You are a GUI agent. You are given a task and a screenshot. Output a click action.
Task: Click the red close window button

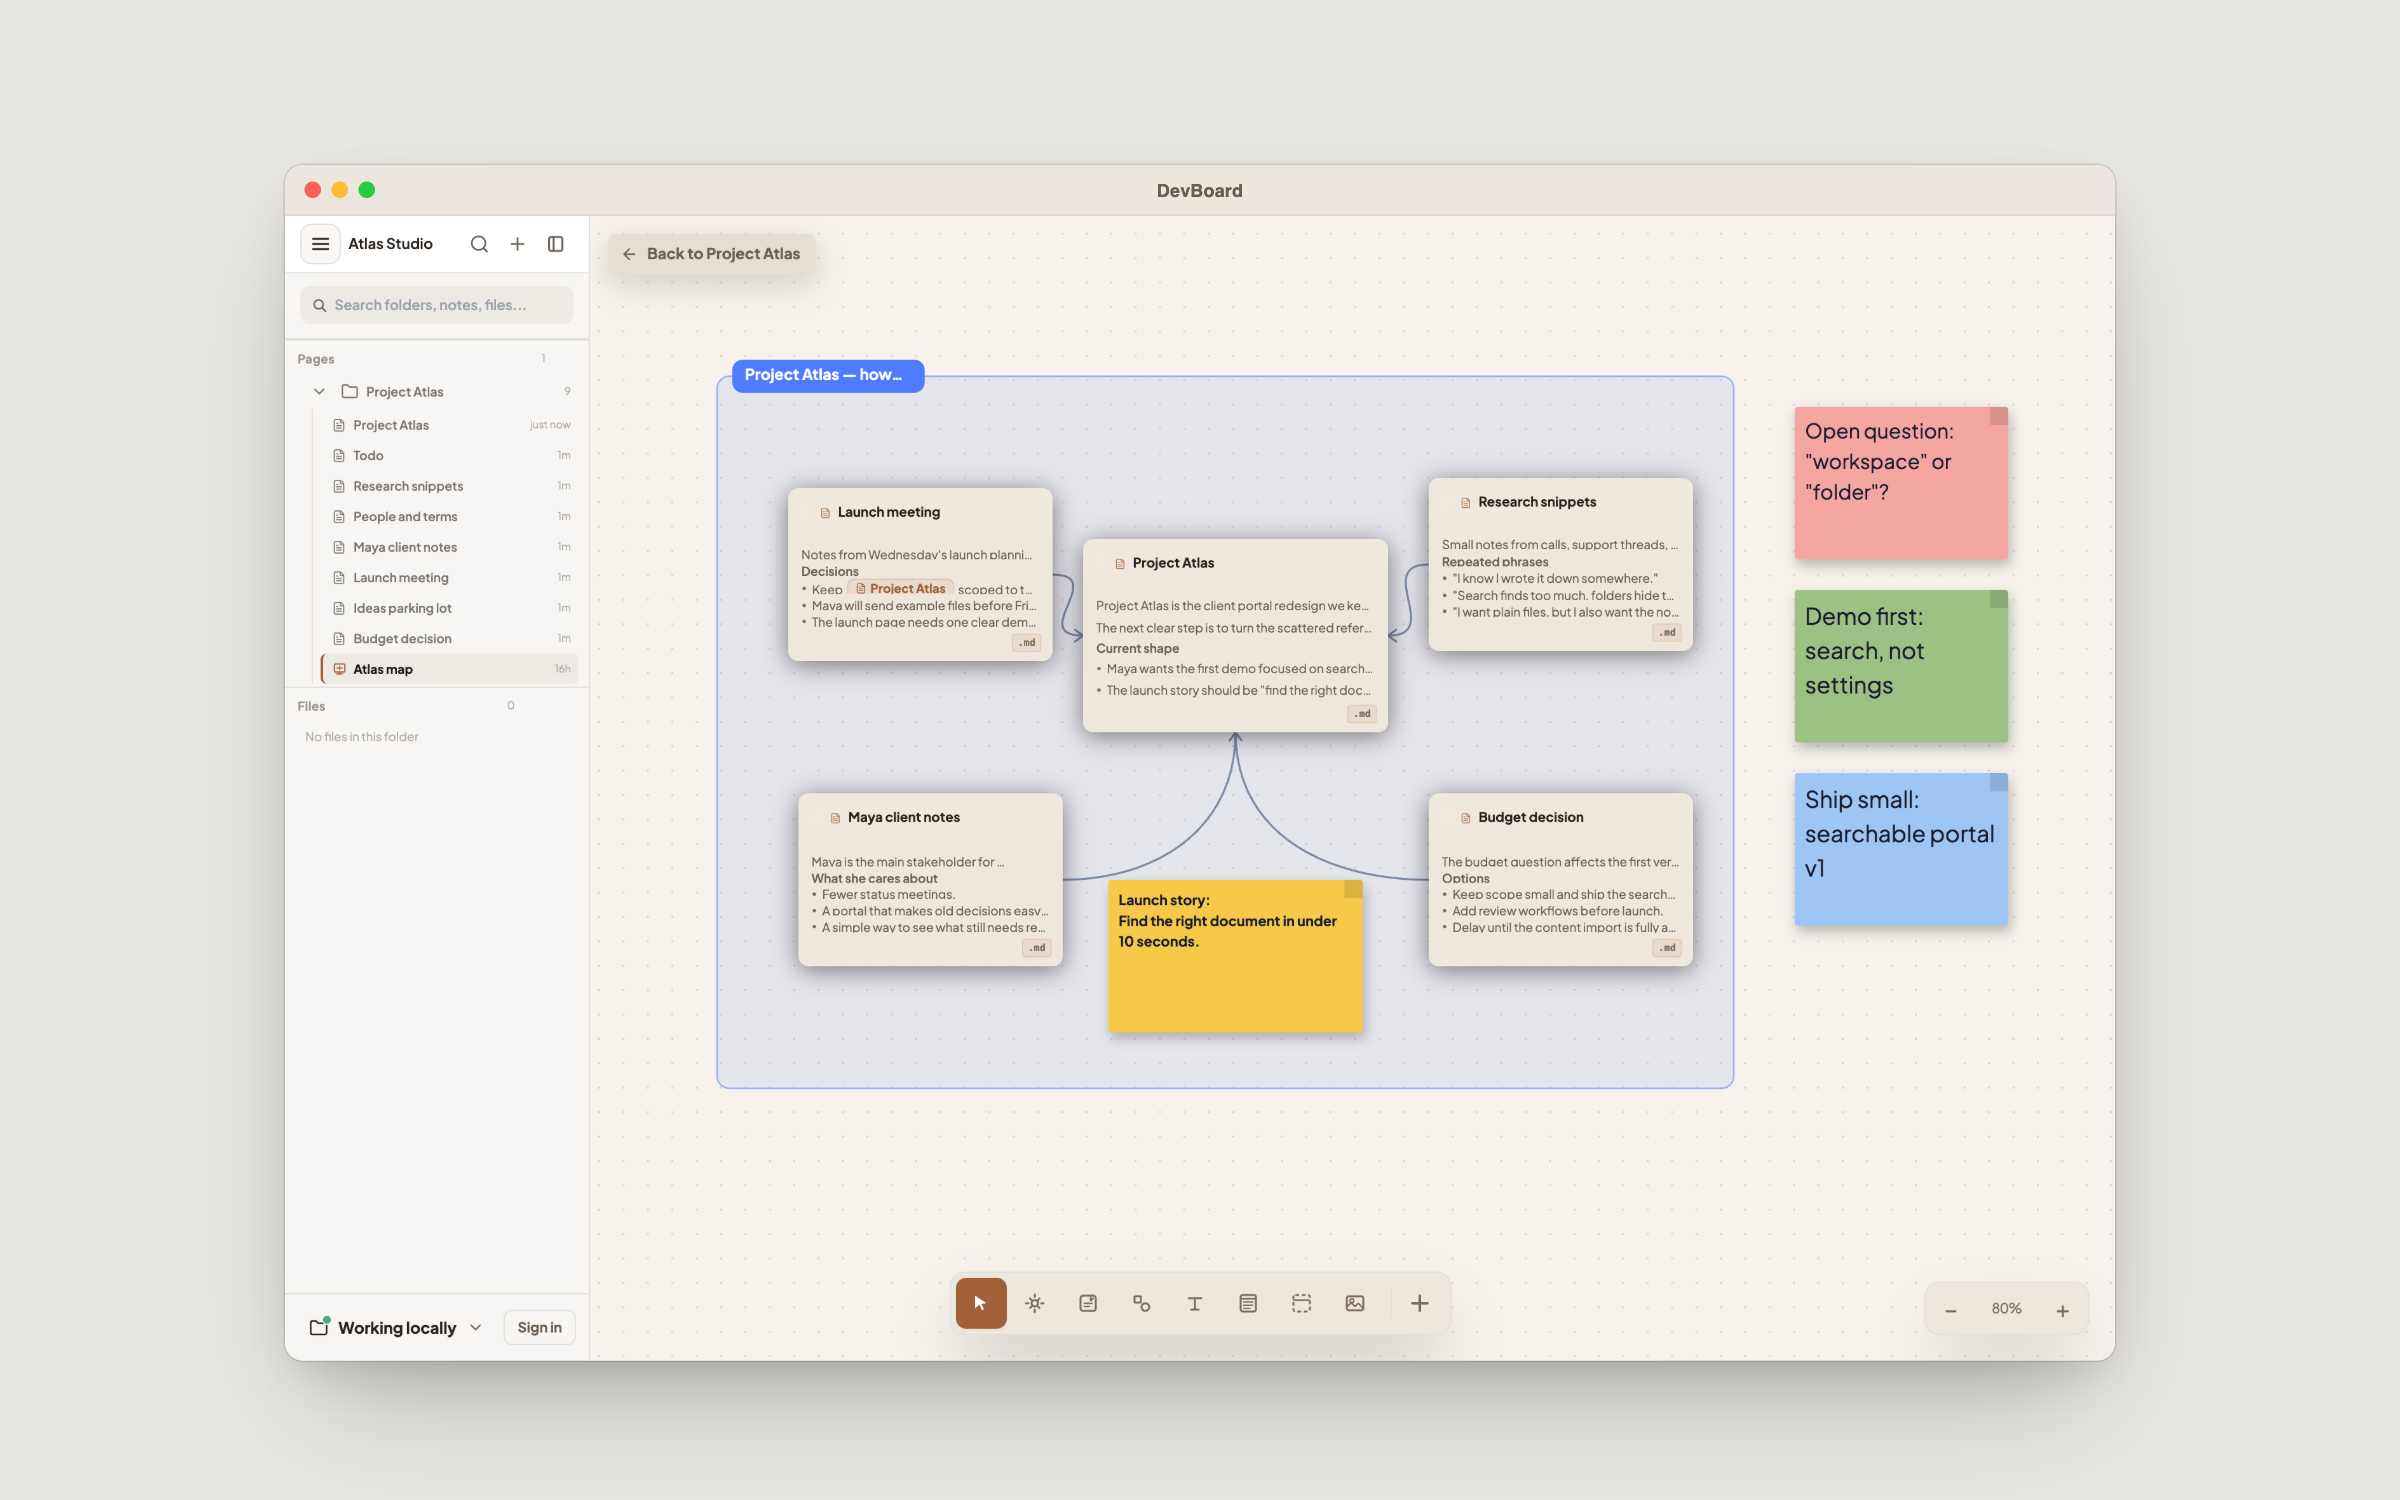coord(313,190)
